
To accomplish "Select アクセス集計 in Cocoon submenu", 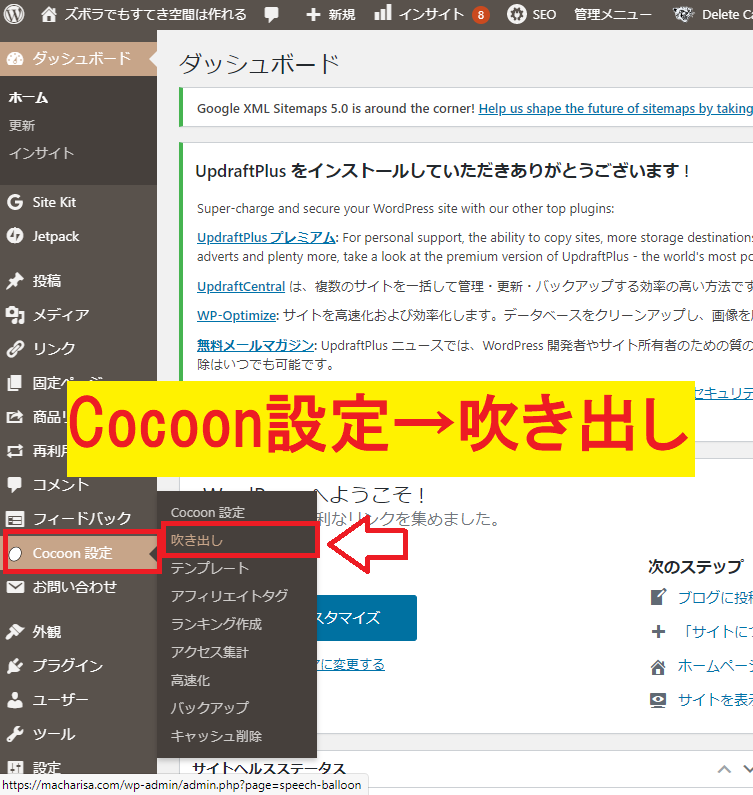I will pyautogui.click(x=209, y=652).
